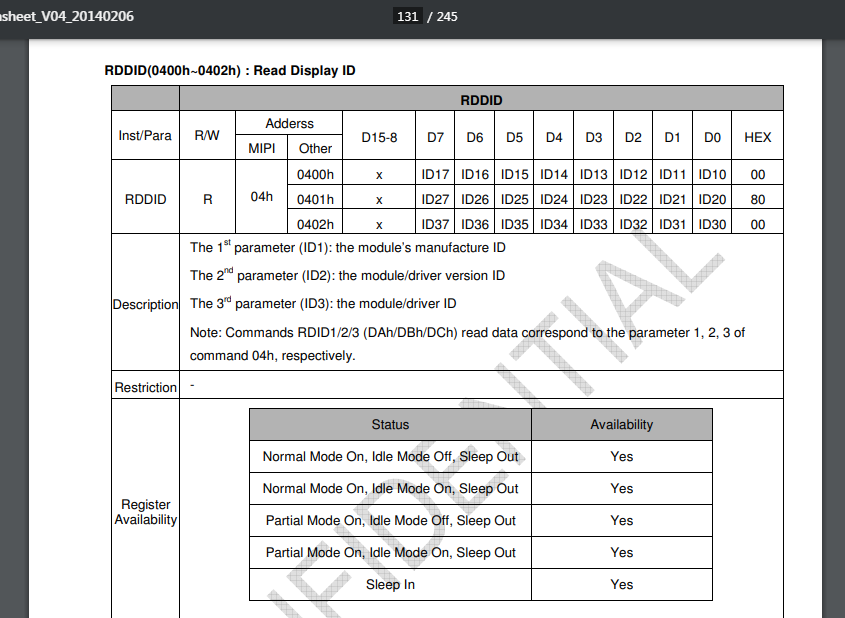
Task: Select 'Normal Mode On, Idle Mode On, Sleep Out'
Action: tap(390, 488)
